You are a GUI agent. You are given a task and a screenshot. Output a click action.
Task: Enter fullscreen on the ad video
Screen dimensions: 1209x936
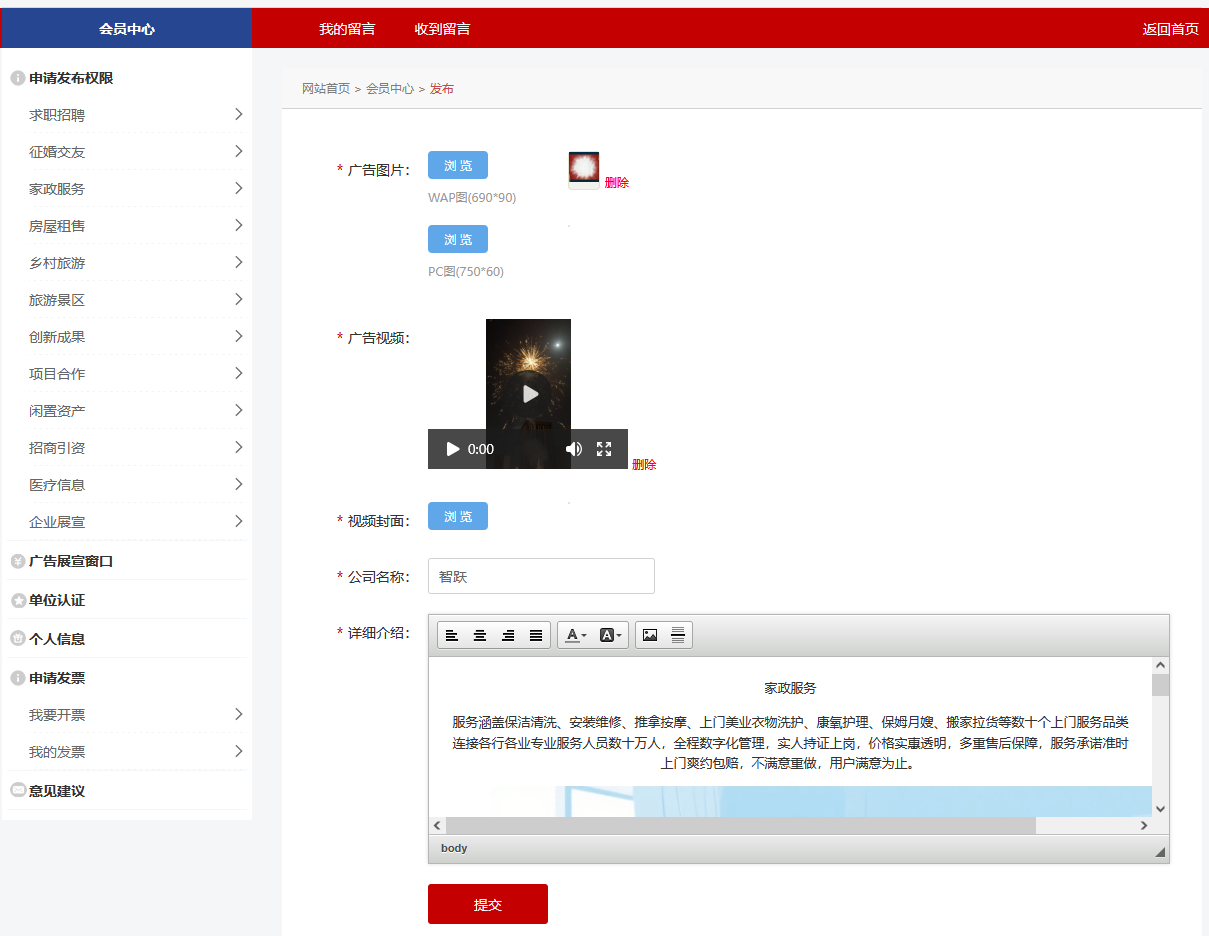point(604,449)
